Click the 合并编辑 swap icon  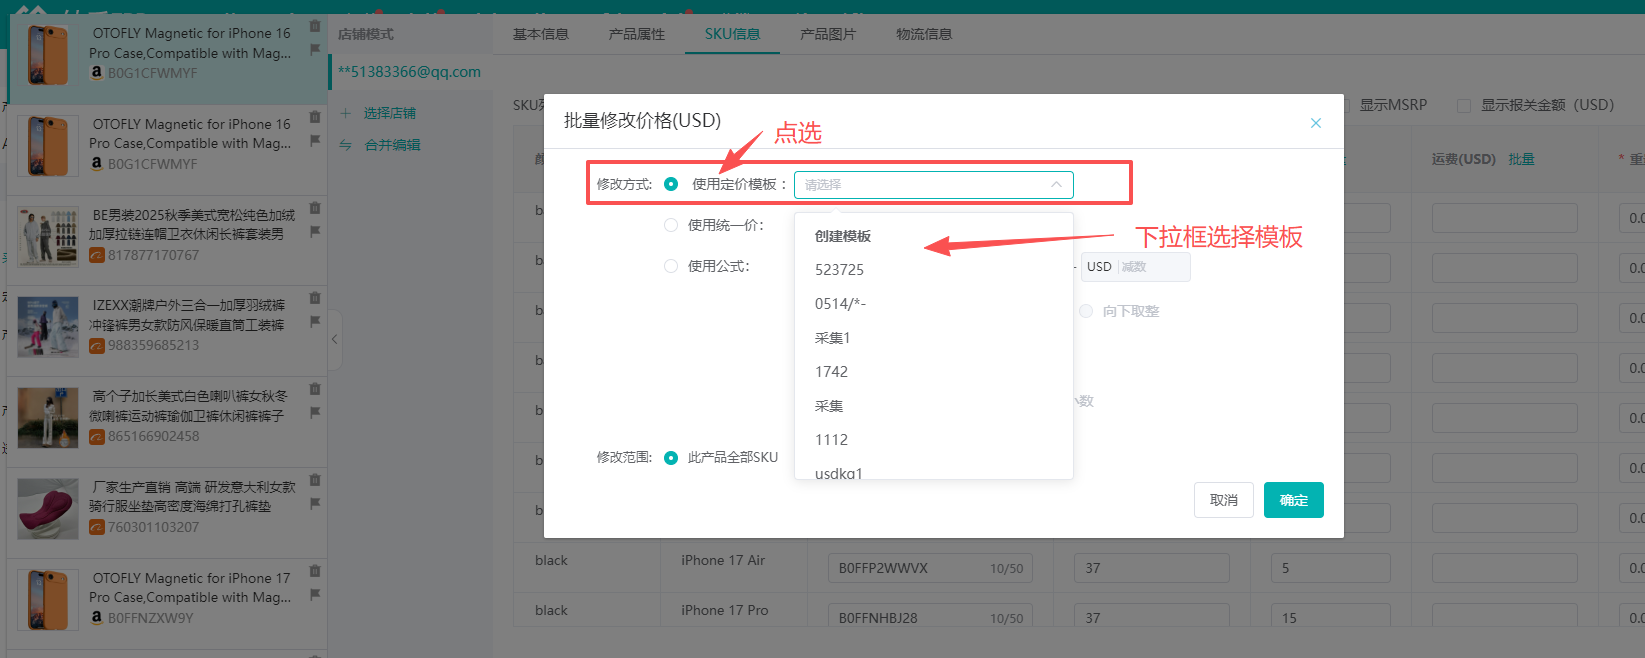point(346,145)
